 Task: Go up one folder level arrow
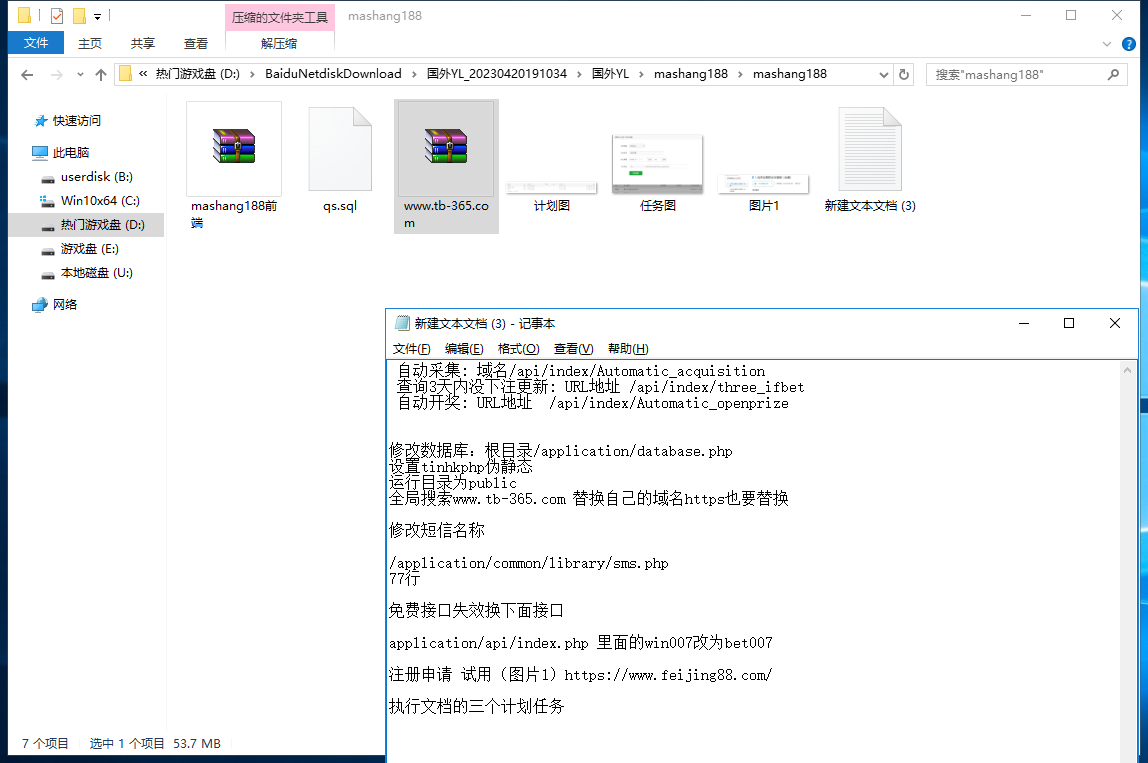pos(101,74)
